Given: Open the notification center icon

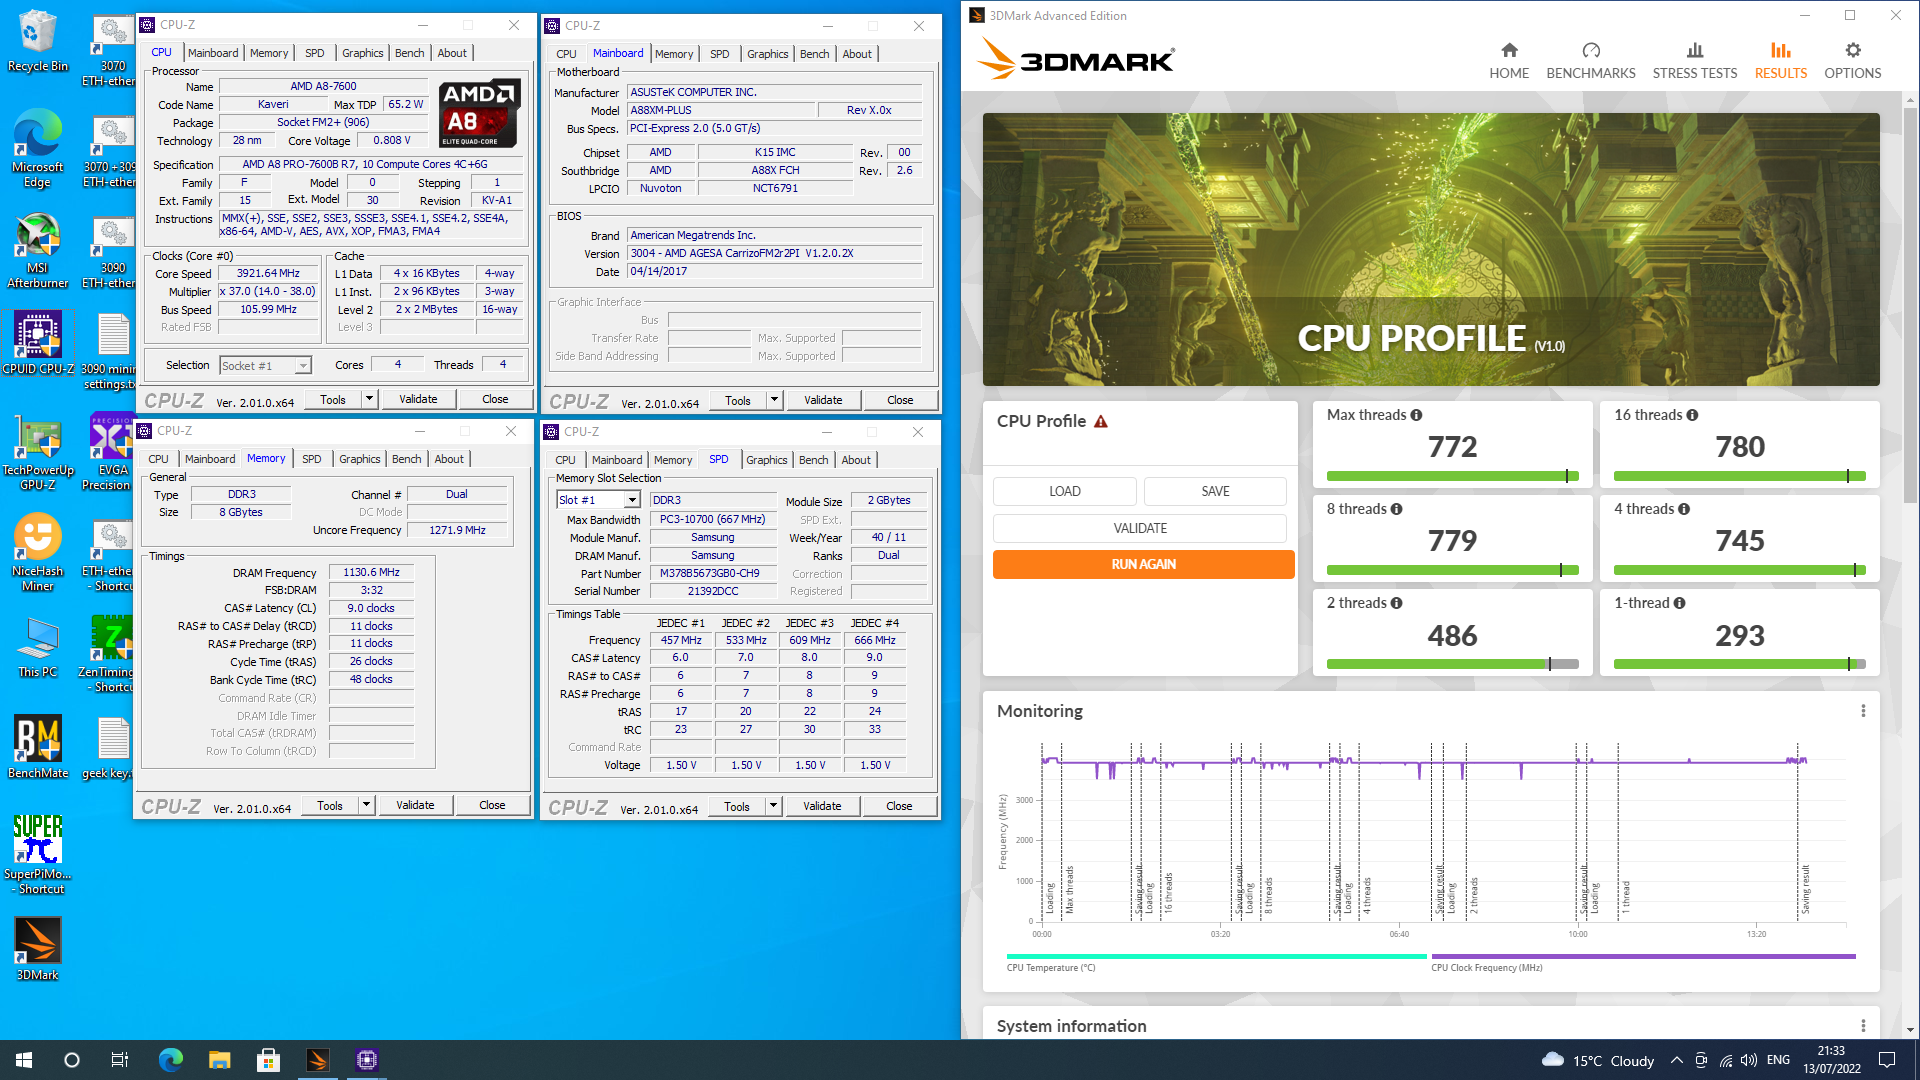Looking at the screenshot, I should point(1887,1060).
